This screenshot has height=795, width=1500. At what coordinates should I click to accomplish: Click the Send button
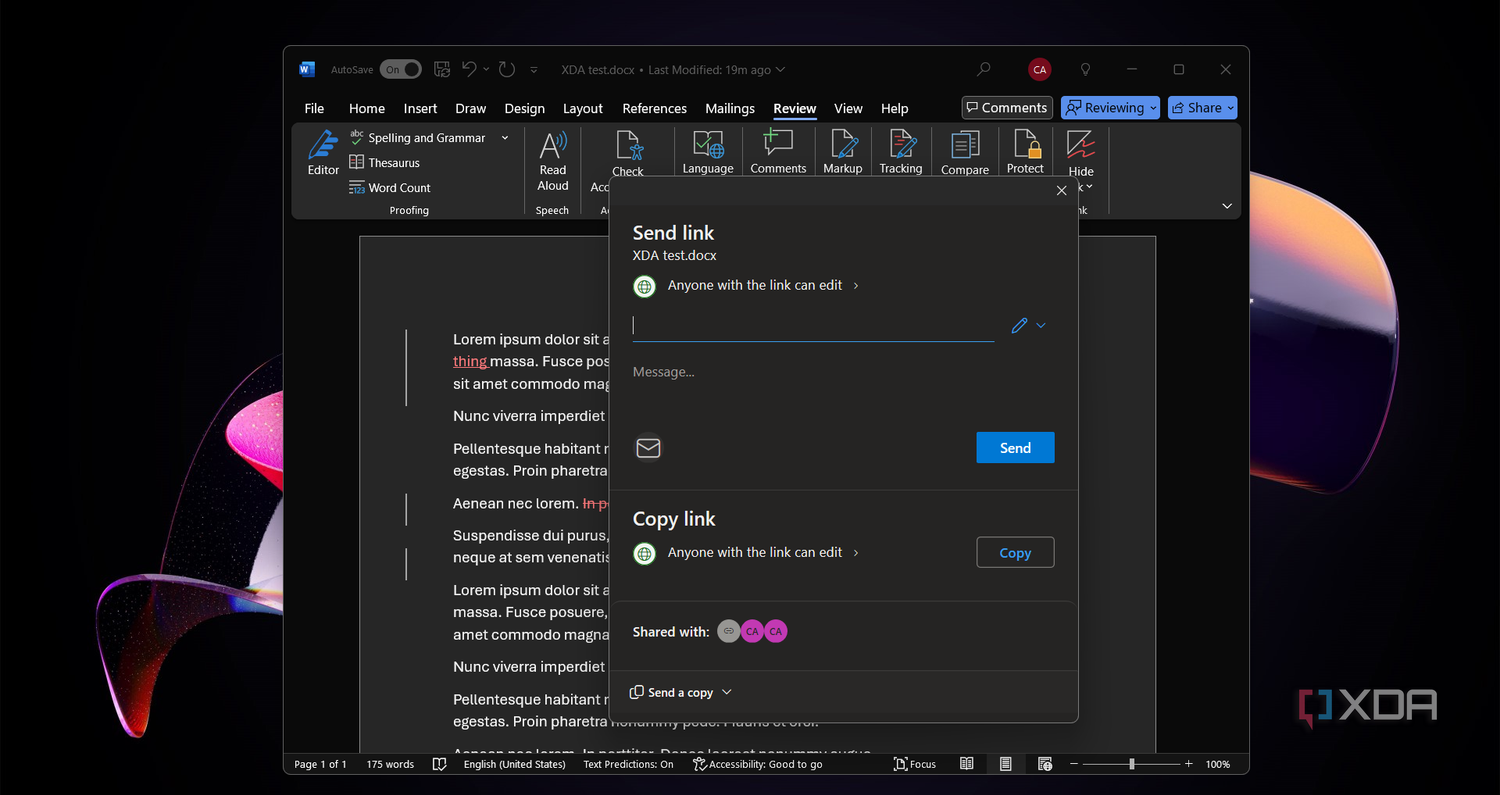tap(1015, 448)
